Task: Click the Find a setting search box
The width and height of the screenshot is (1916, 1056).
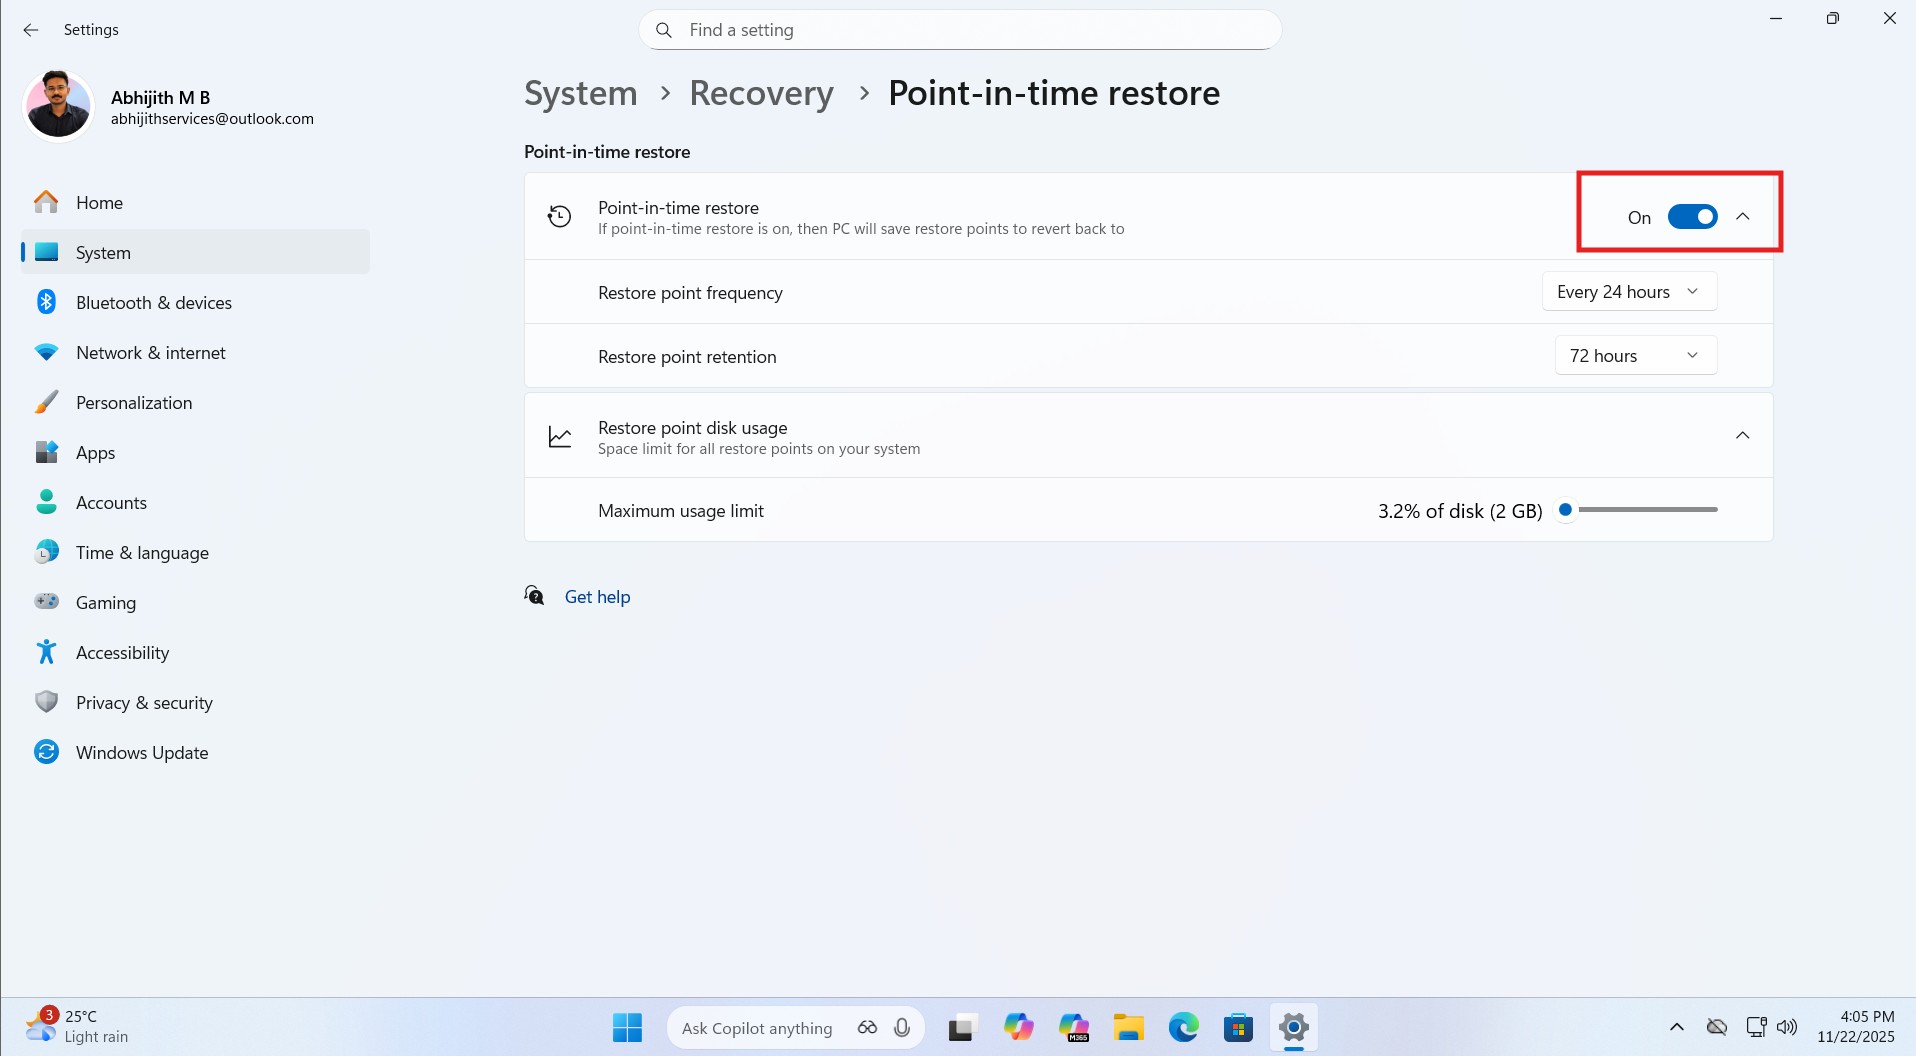Action: (958, 30)
